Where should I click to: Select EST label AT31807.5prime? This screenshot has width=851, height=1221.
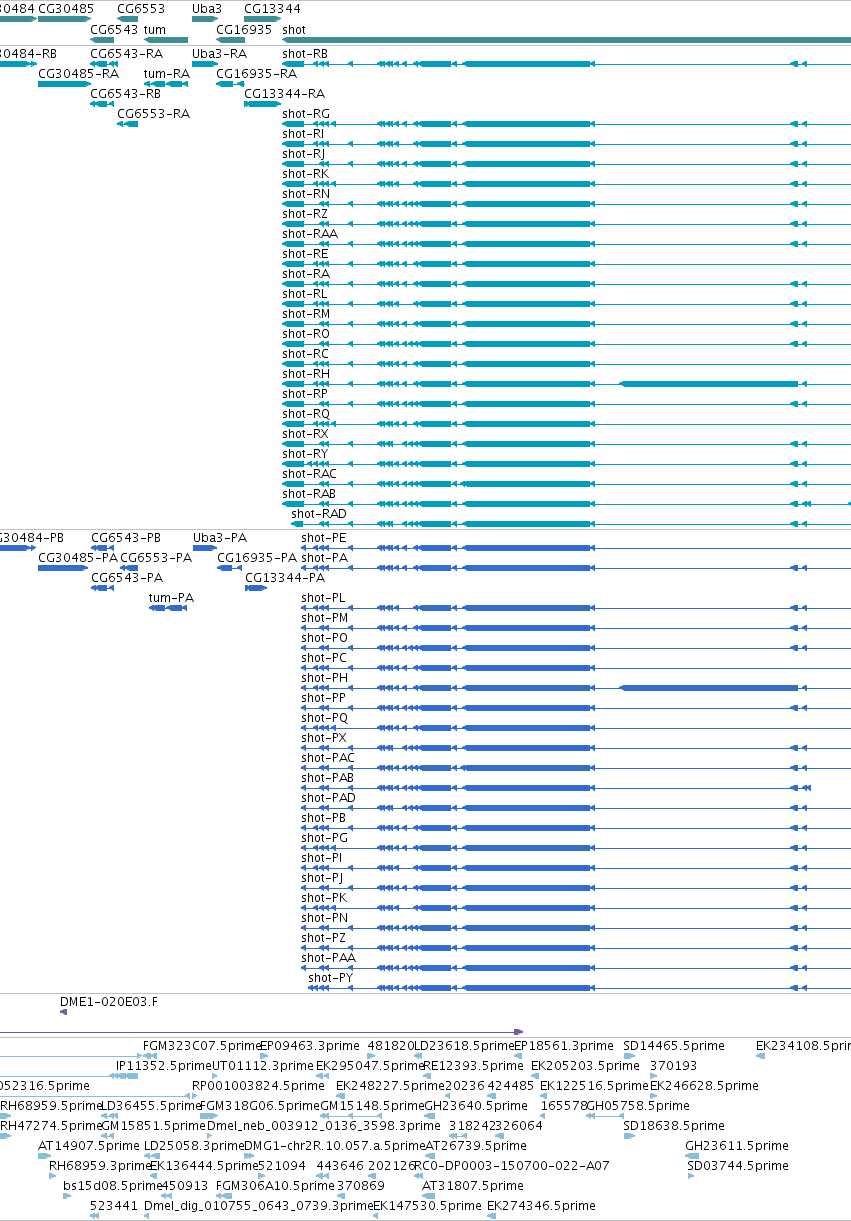[473, 1186]
